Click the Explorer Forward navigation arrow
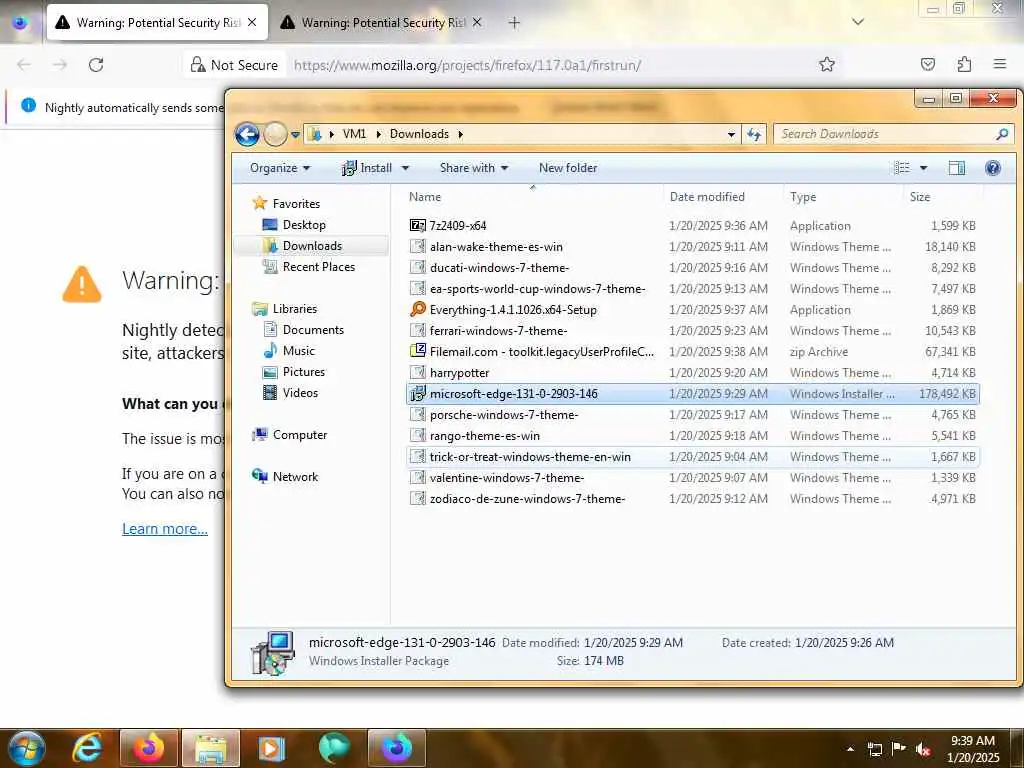 [275, 135]
